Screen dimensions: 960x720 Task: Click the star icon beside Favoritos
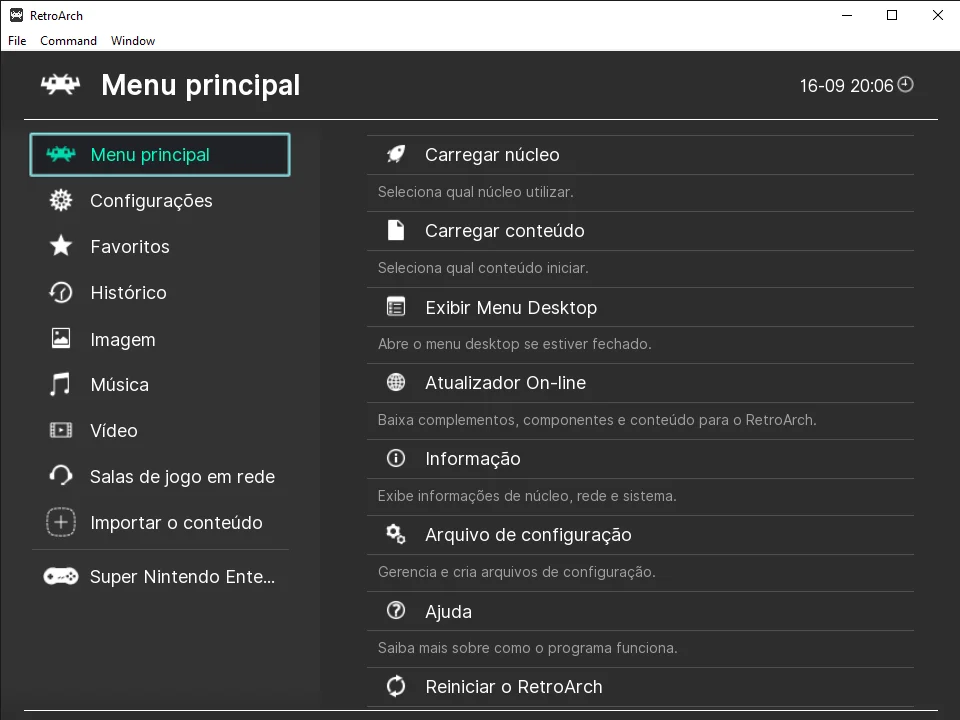(61, 246)
